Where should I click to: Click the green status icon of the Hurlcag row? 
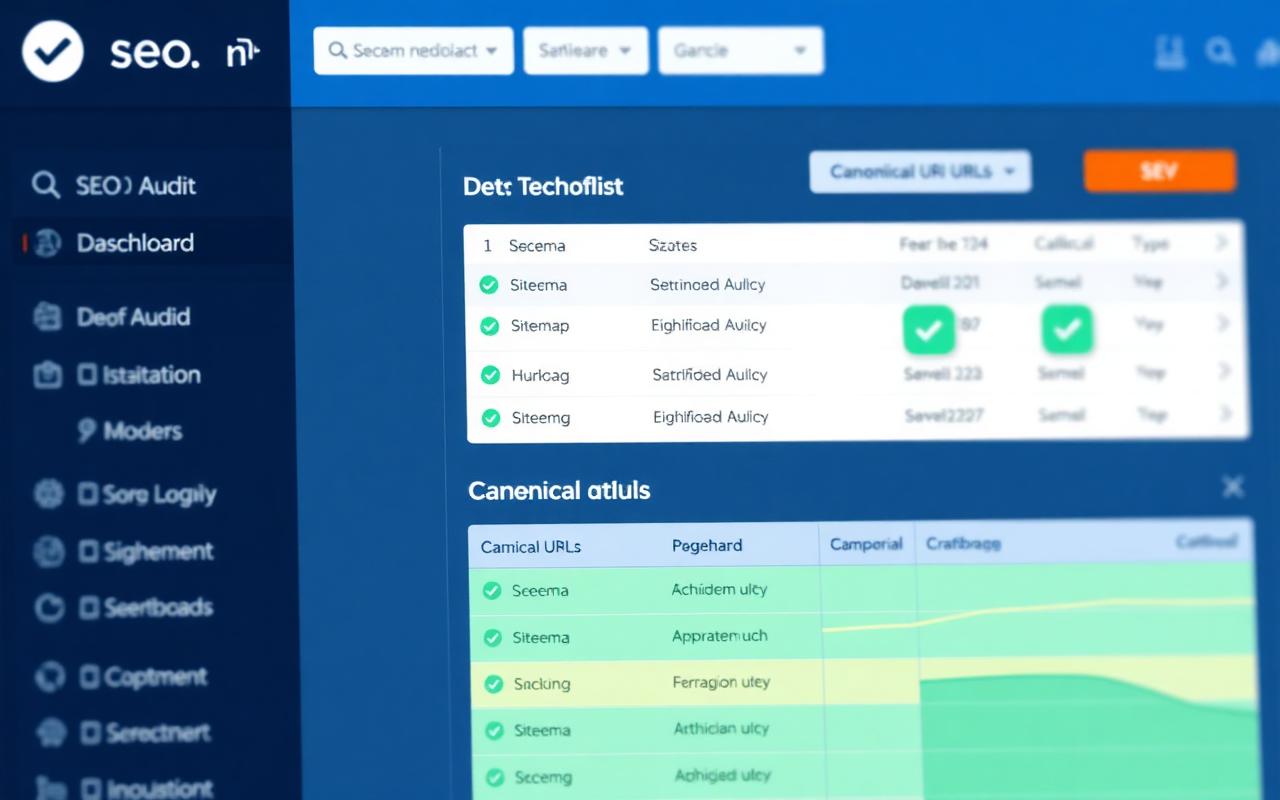click(x=490, y=375)
